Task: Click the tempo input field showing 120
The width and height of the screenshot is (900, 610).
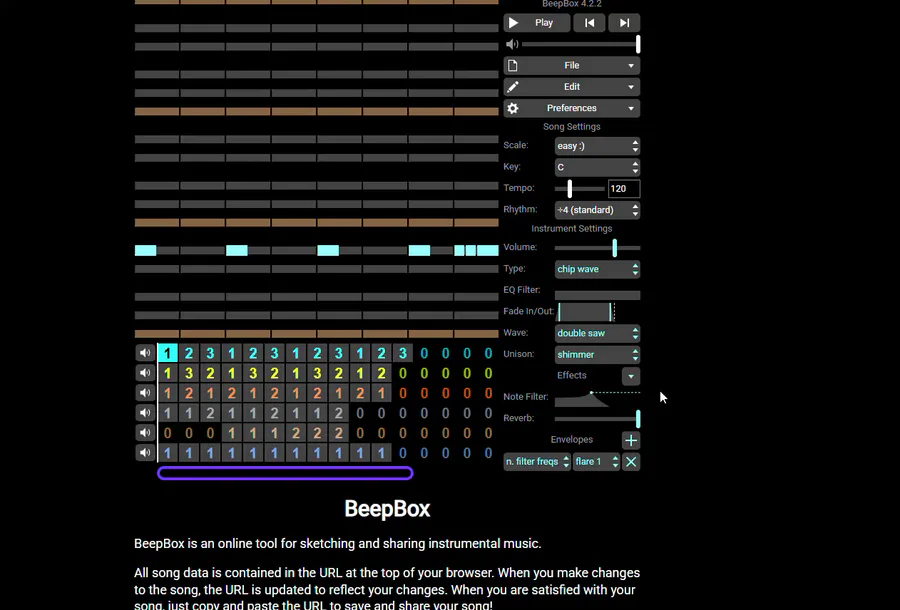Action: pyautogui.click(x=624, y=188)
